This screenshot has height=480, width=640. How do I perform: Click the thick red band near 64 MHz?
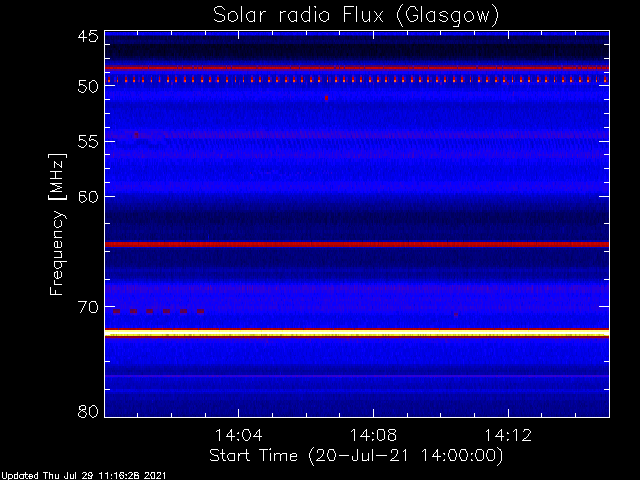[357, 244]
